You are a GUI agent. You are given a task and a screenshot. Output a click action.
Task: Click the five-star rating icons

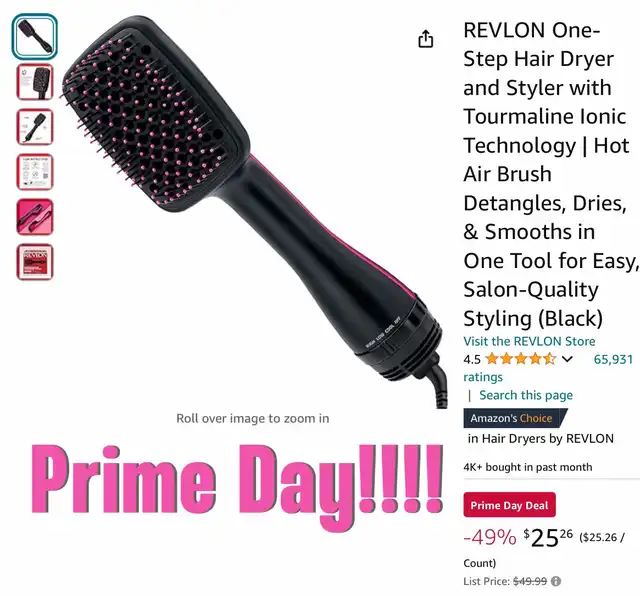[x=521, y=359]
